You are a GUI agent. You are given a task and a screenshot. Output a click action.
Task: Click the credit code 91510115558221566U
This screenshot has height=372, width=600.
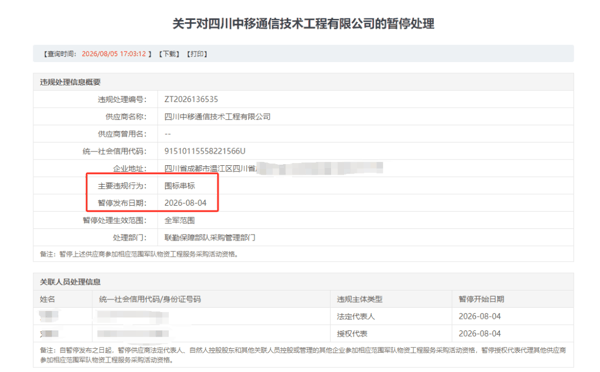pyautogui.click(x=205, y=151)
